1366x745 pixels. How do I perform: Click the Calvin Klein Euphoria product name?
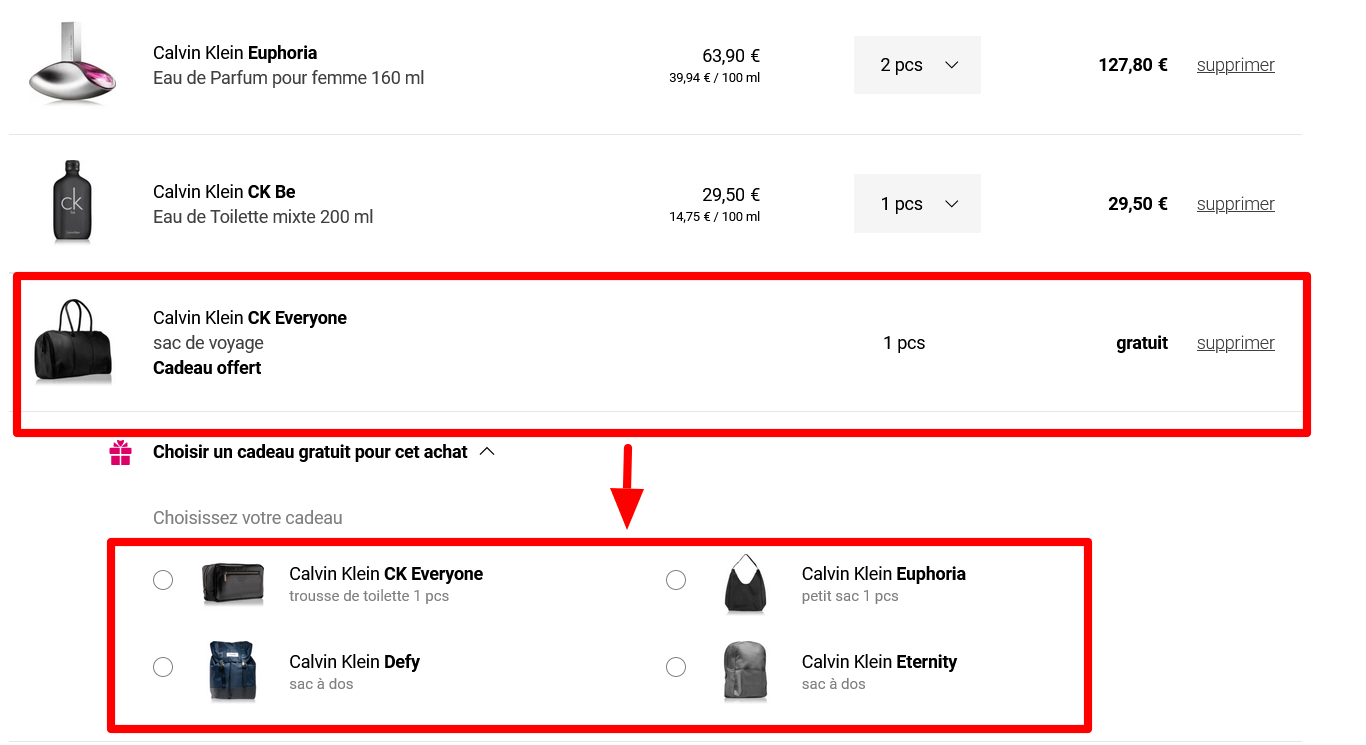click(x=235, y=53)
